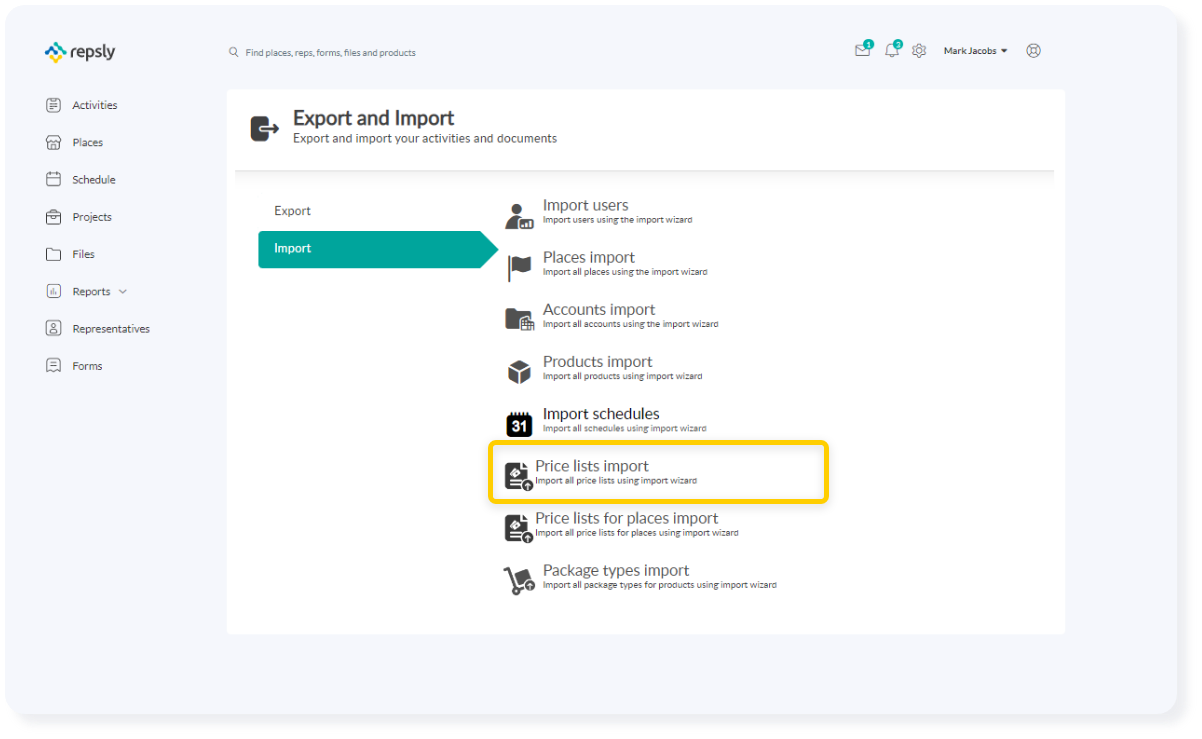Open the Places import link

589,258
